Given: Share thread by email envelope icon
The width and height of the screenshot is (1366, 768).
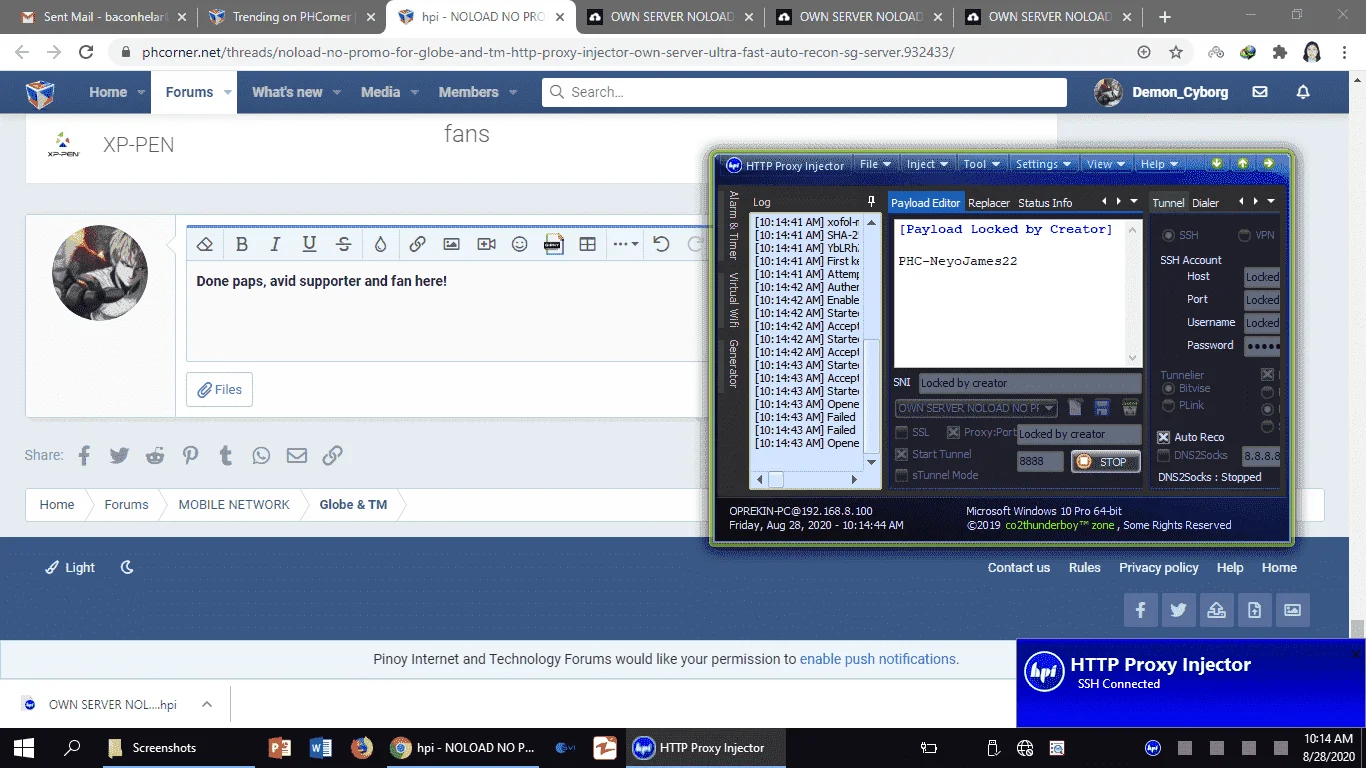Looking at the screenshot, I should click(297, 455).
